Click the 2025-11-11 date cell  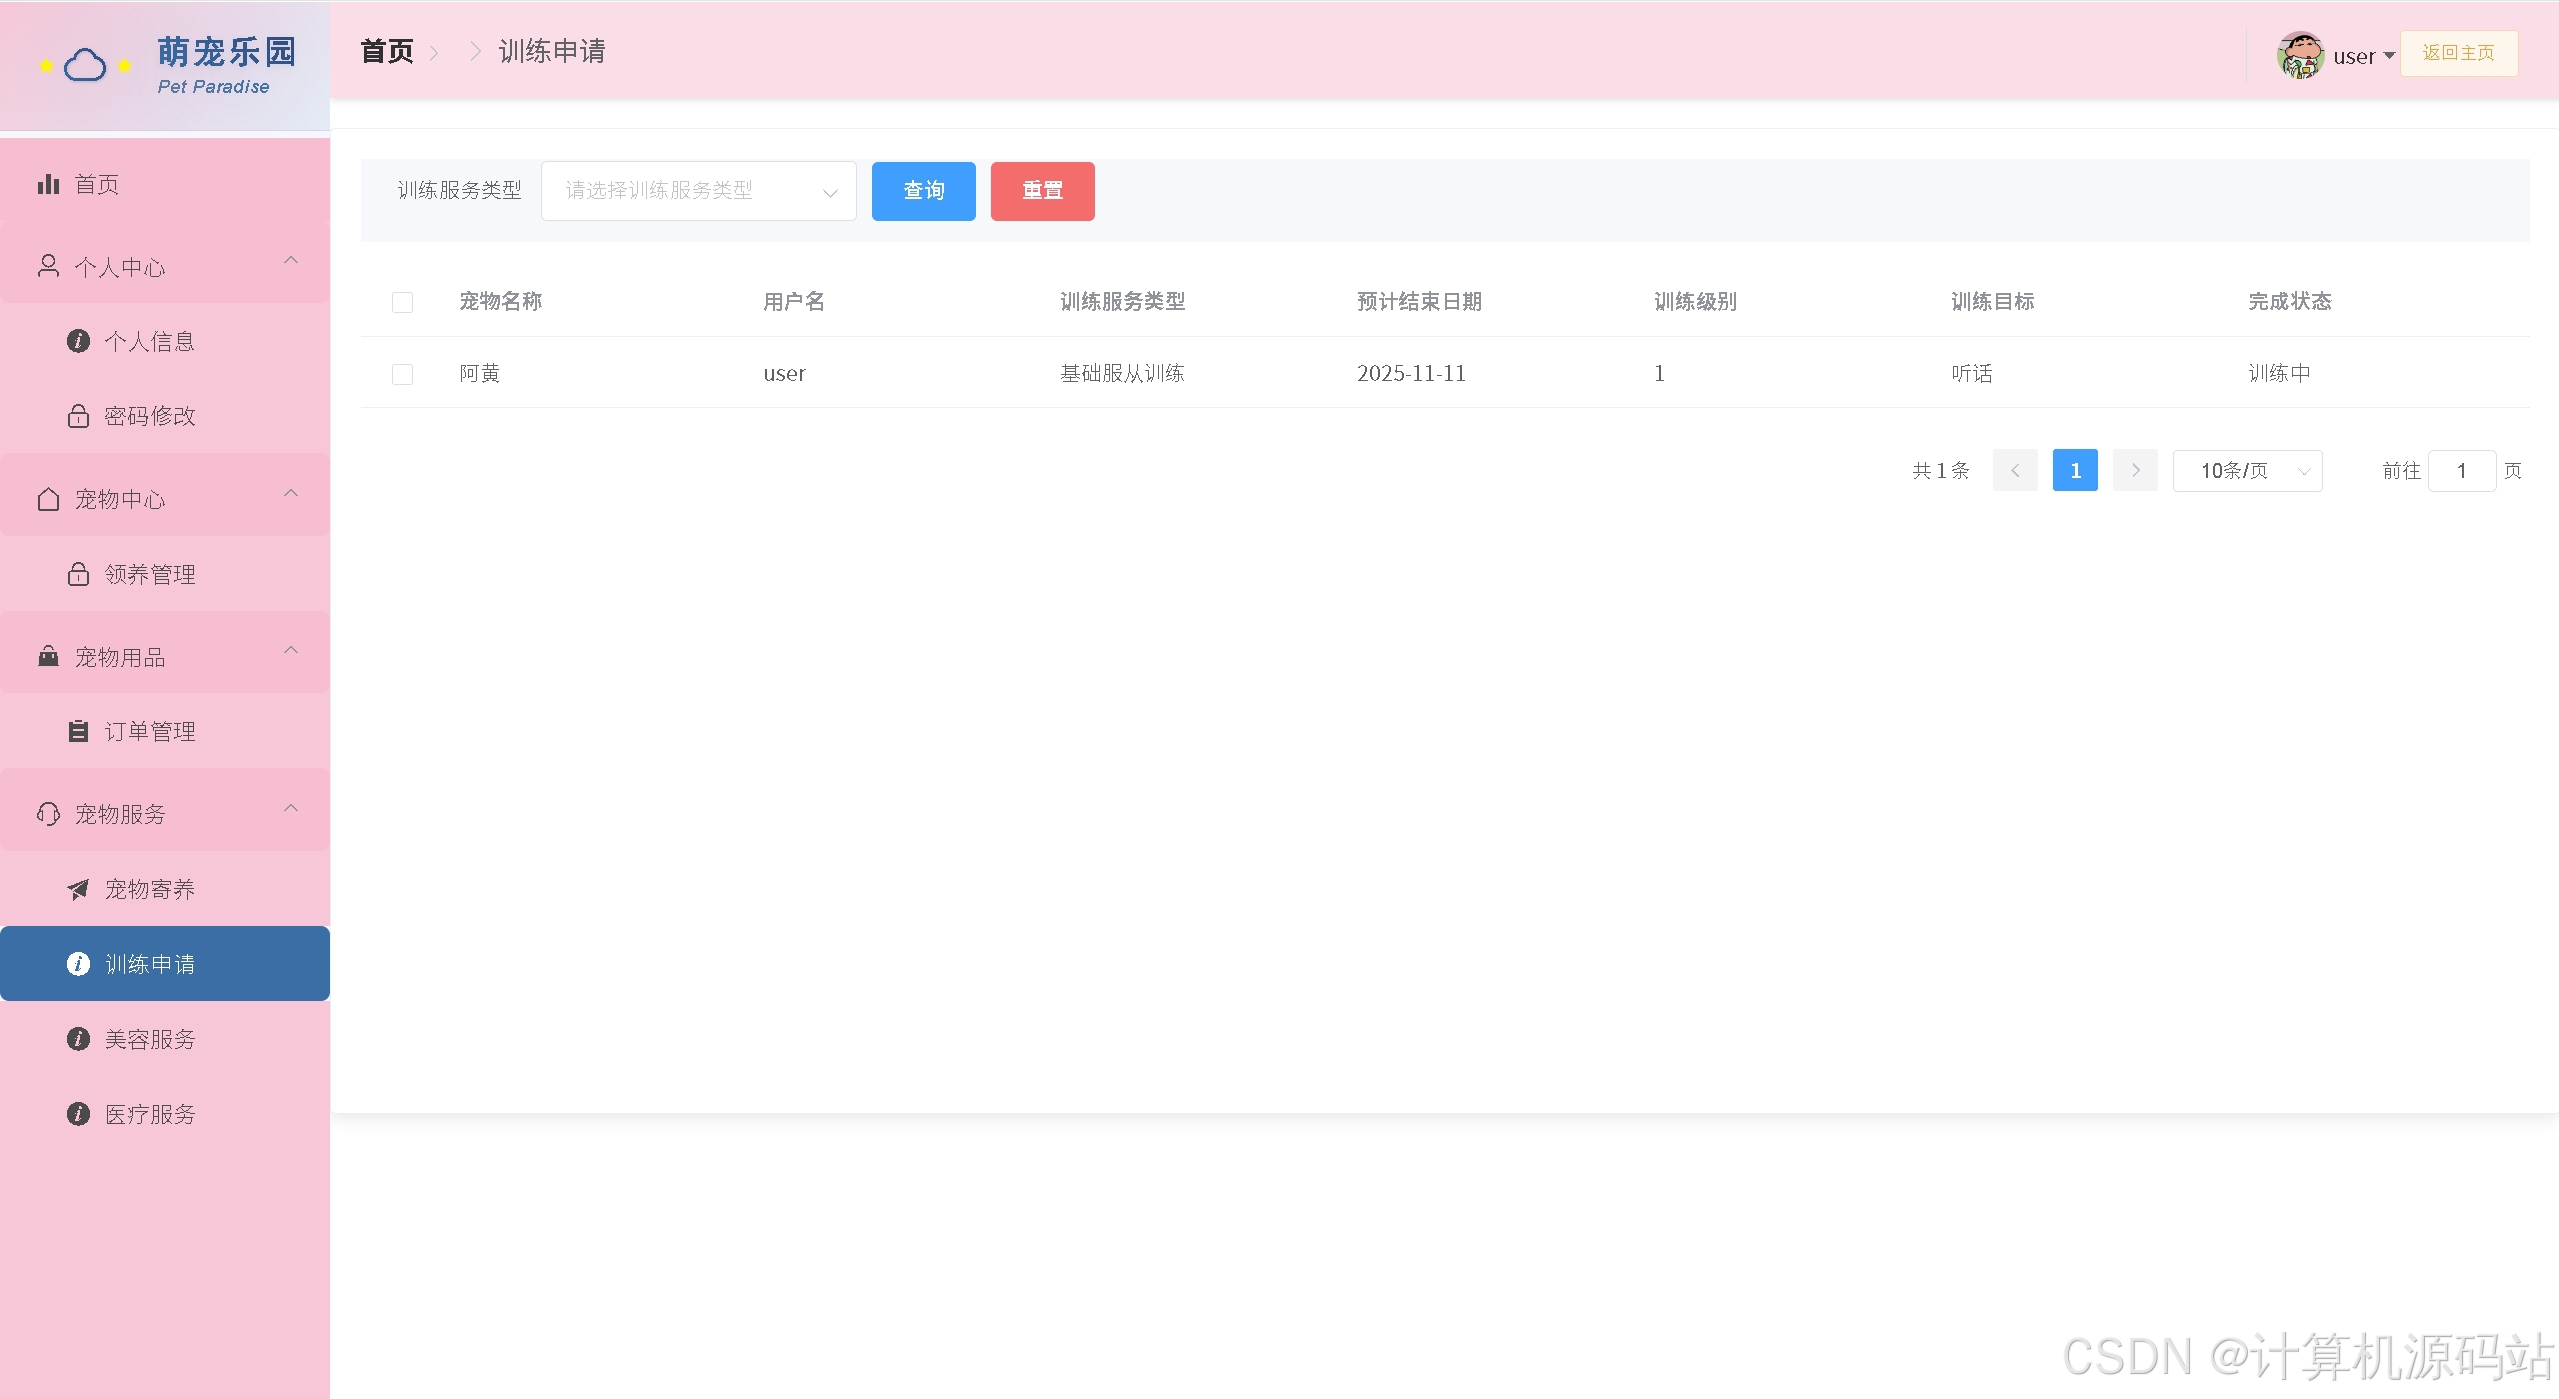(1411, 373)
